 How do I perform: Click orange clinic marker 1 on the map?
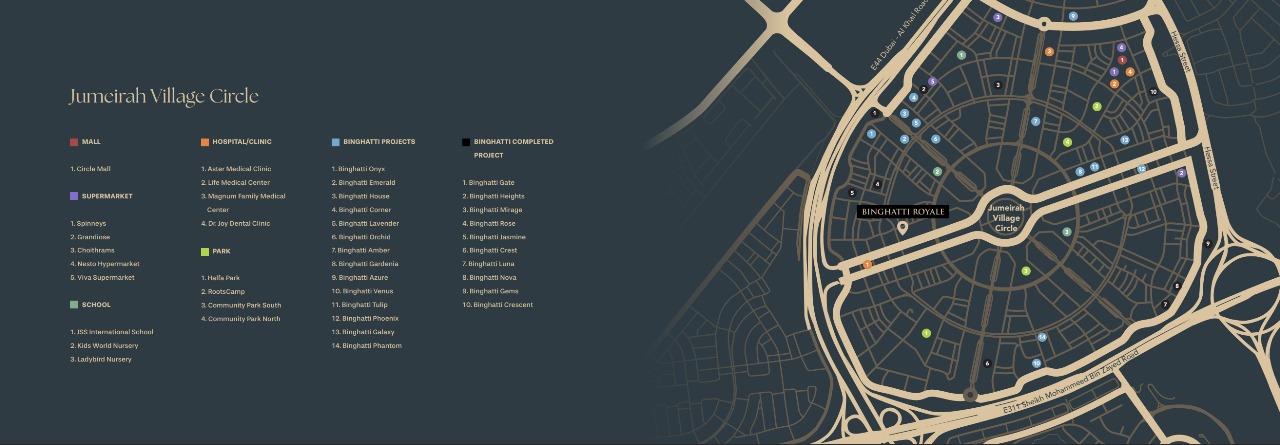868,264
